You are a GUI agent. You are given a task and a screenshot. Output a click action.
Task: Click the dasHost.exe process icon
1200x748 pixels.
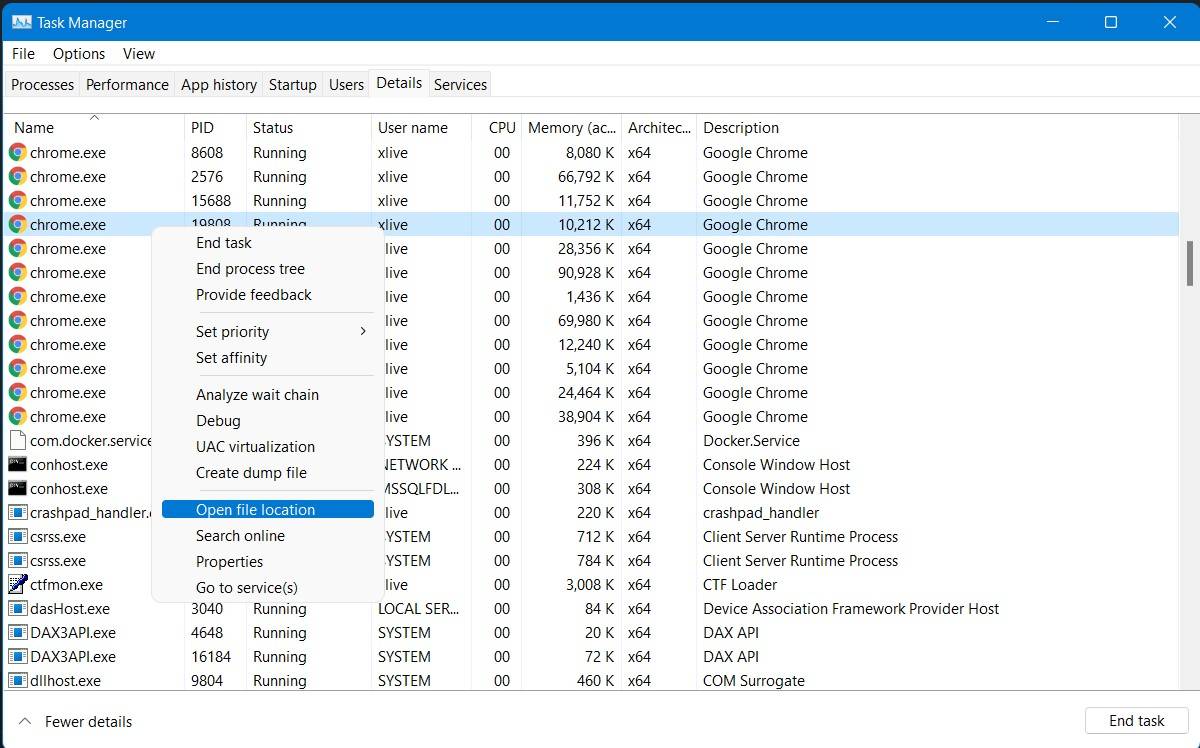(17, 609)
